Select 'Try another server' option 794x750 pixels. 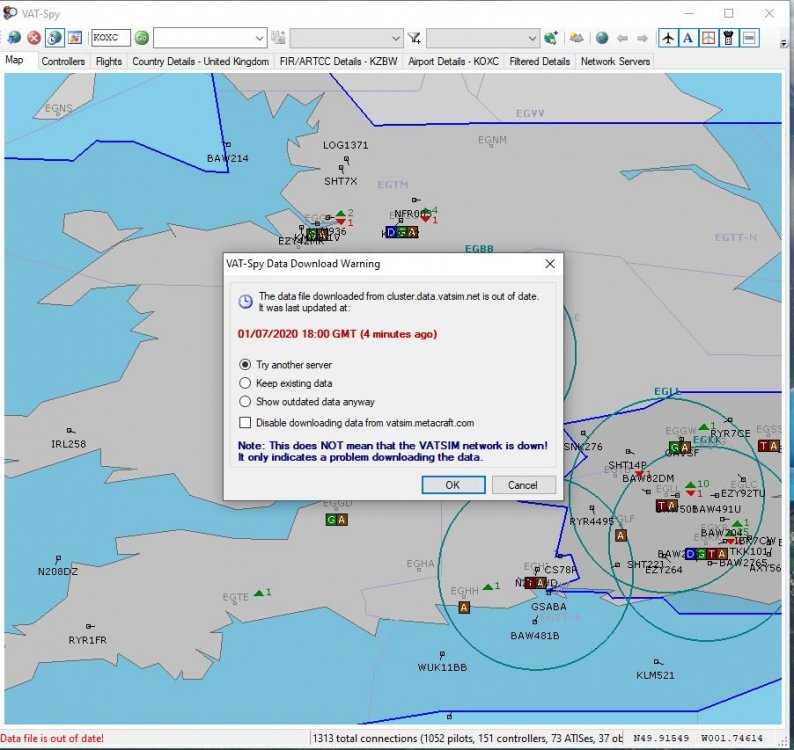(x=246, y=365)
